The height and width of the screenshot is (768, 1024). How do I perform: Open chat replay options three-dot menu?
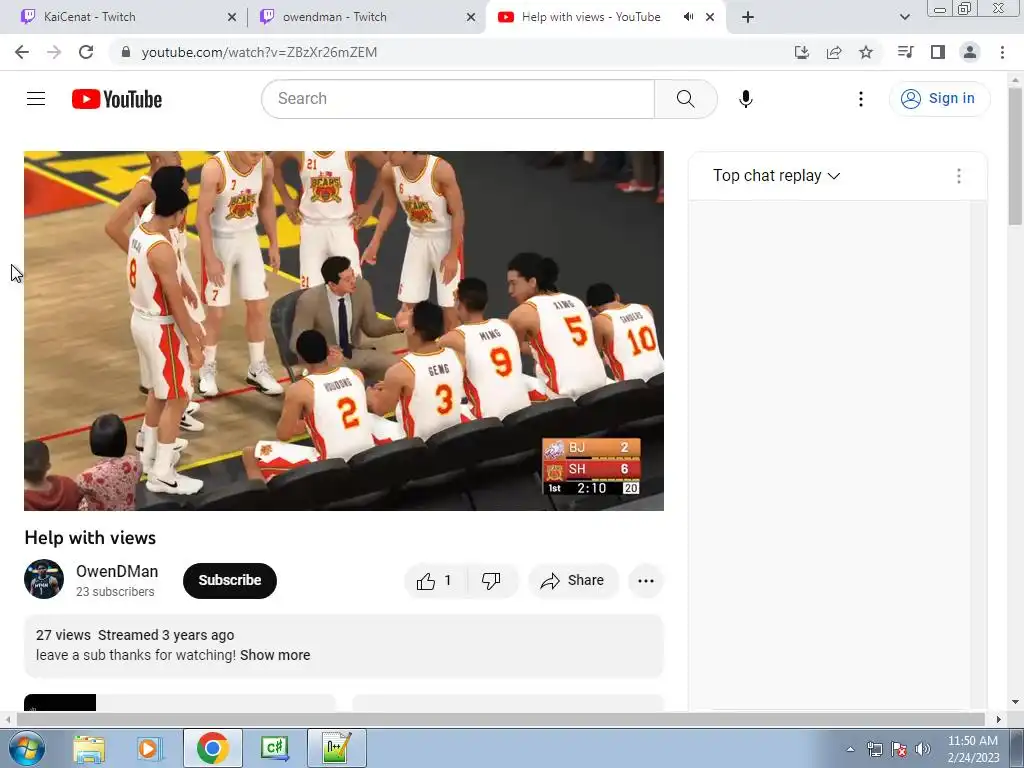pyautogui.click(x=959, y=176)
